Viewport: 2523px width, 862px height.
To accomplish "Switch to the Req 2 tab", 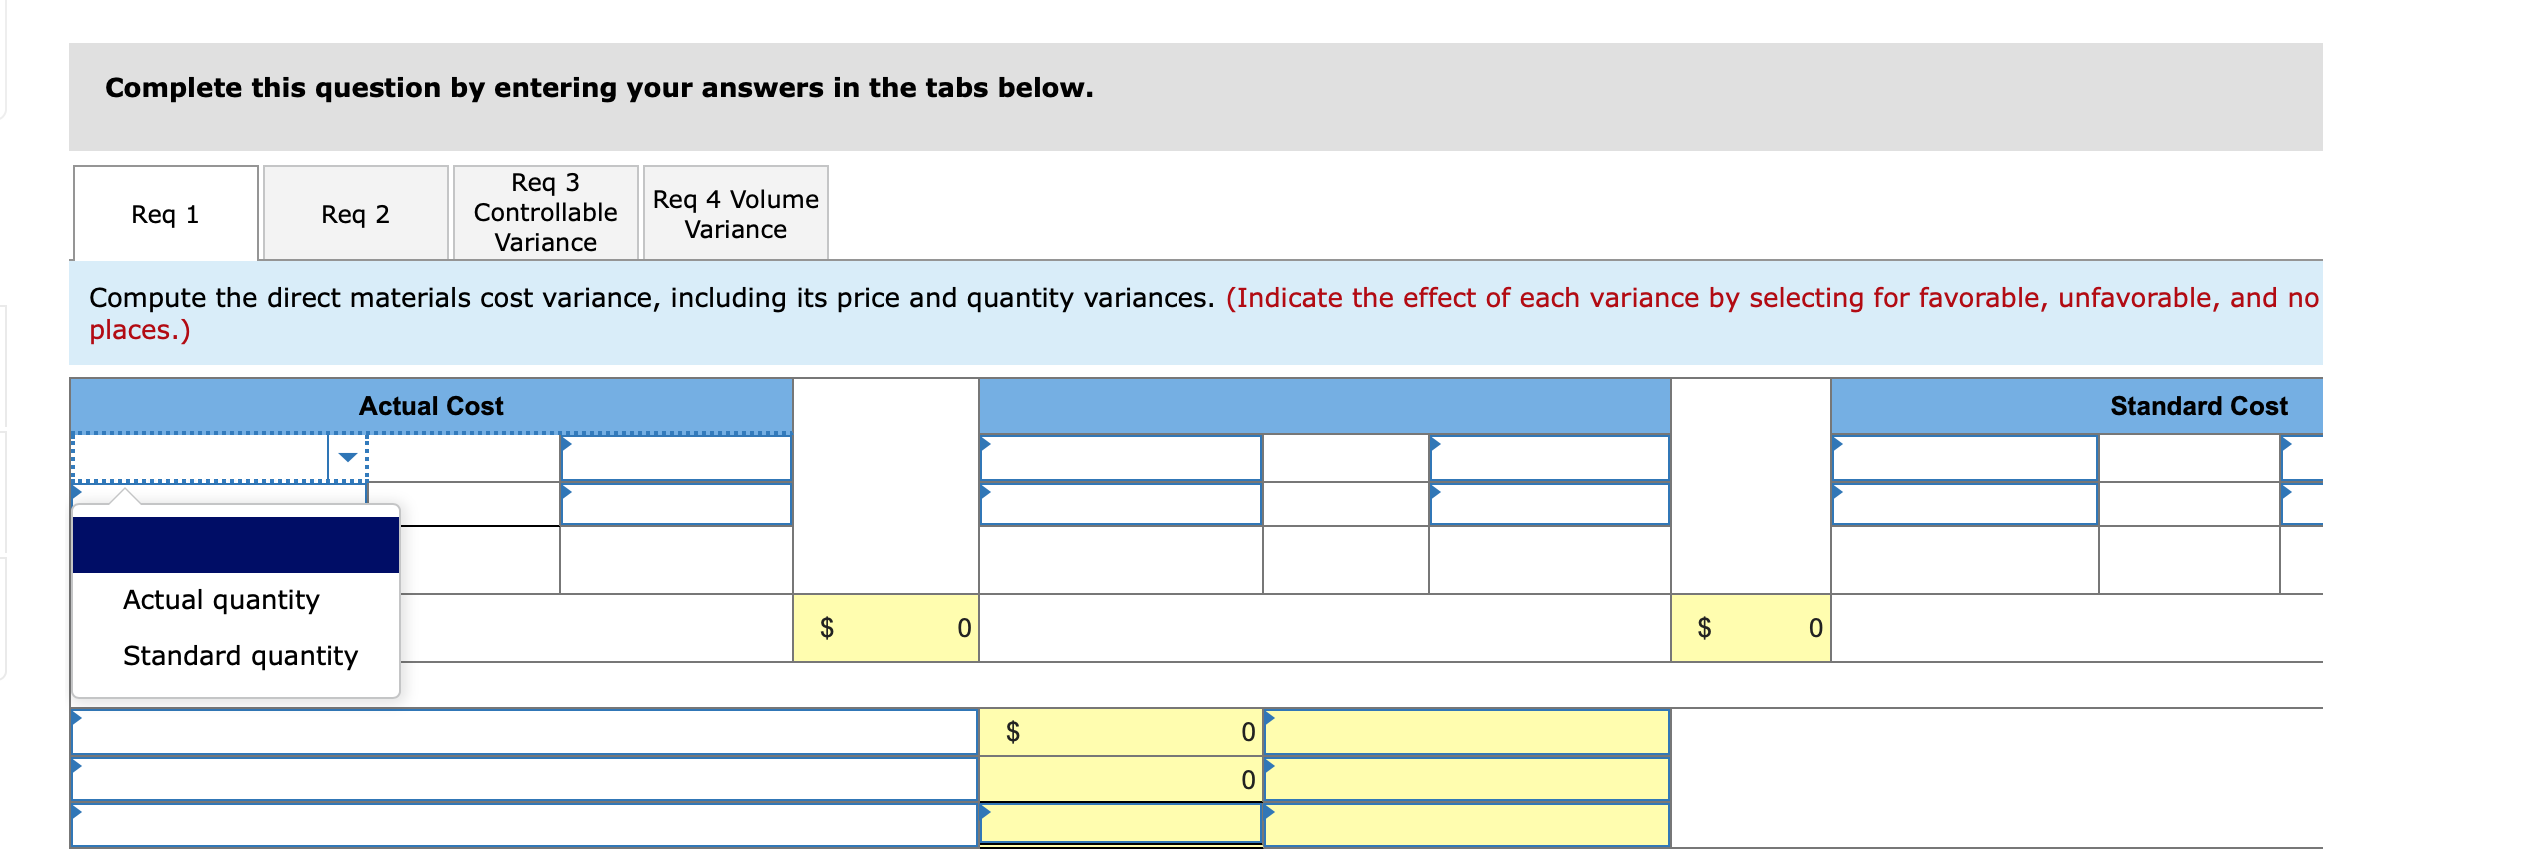I will coord(355,213).
